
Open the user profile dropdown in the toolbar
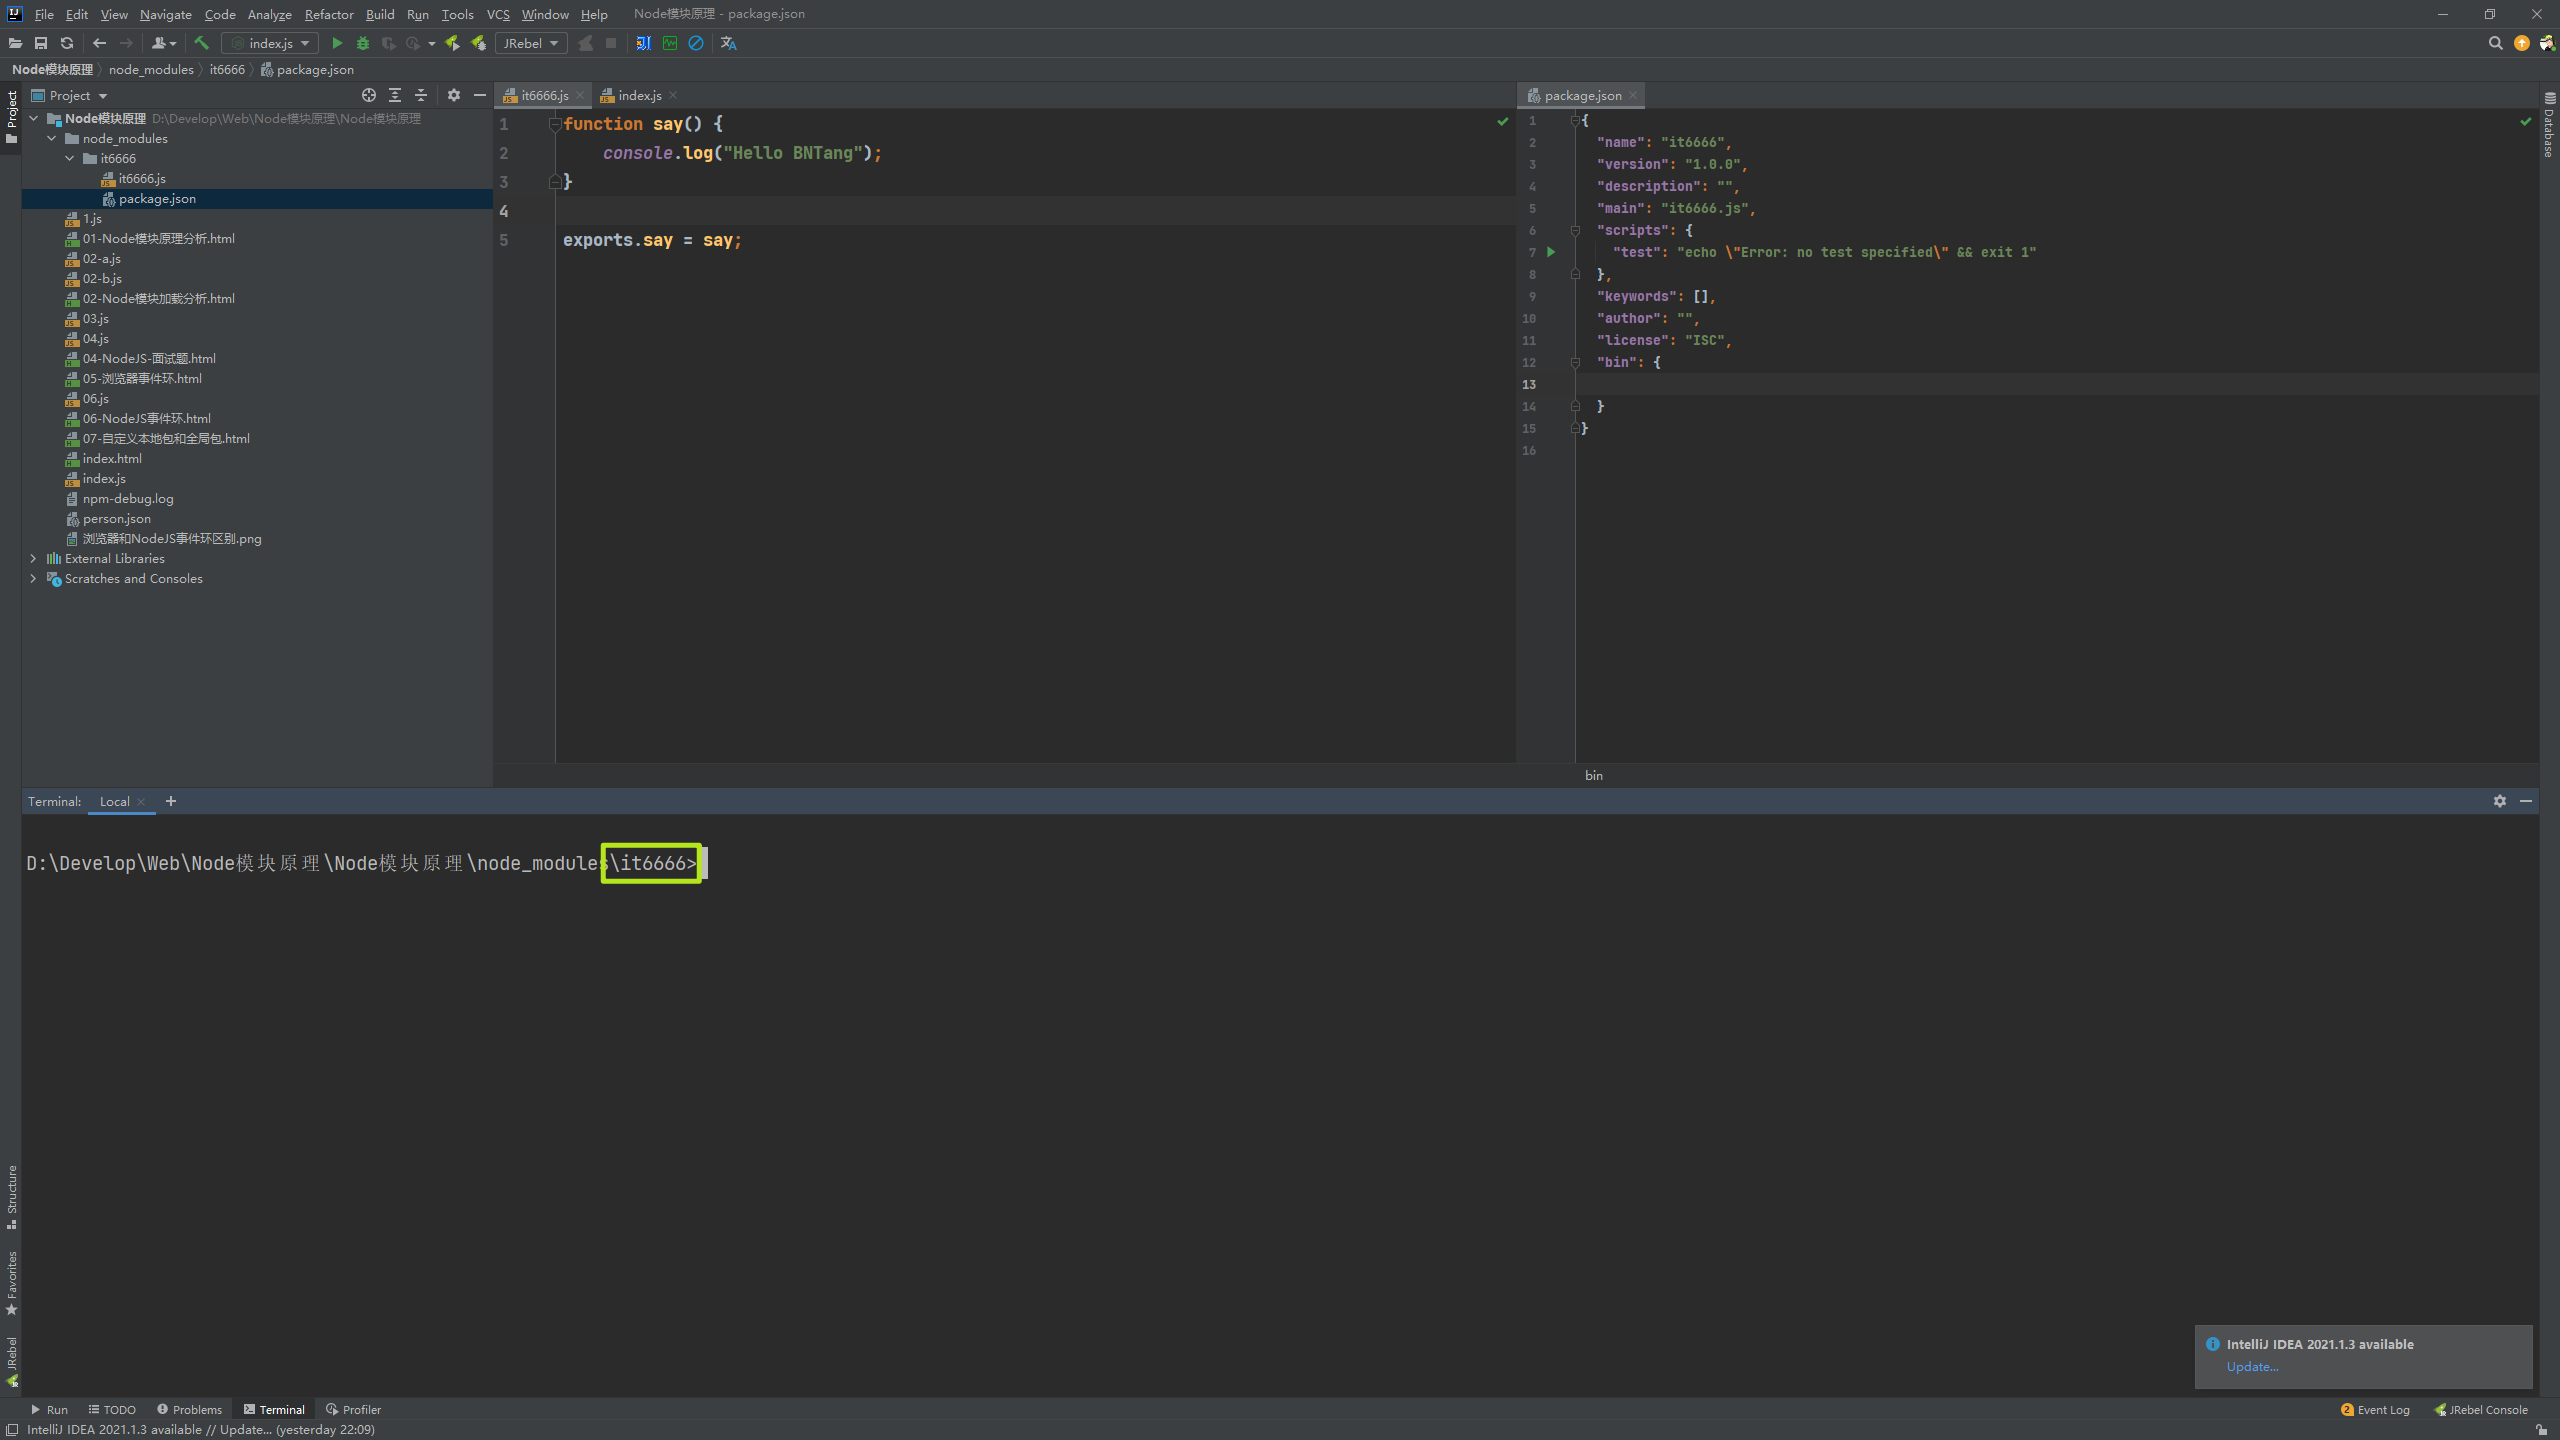(x=163, y=43)
